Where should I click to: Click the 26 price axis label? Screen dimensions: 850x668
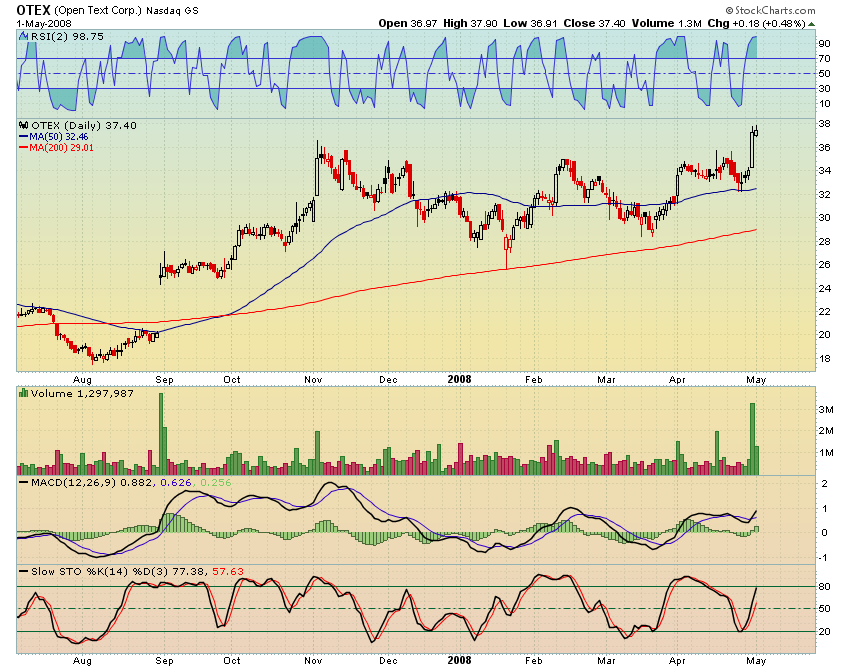[x=825, y=265]
